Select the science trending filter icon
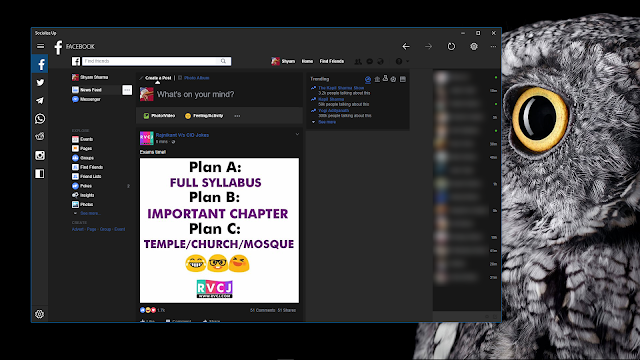Viewport: 640px width, 360px height. (385, 79)
